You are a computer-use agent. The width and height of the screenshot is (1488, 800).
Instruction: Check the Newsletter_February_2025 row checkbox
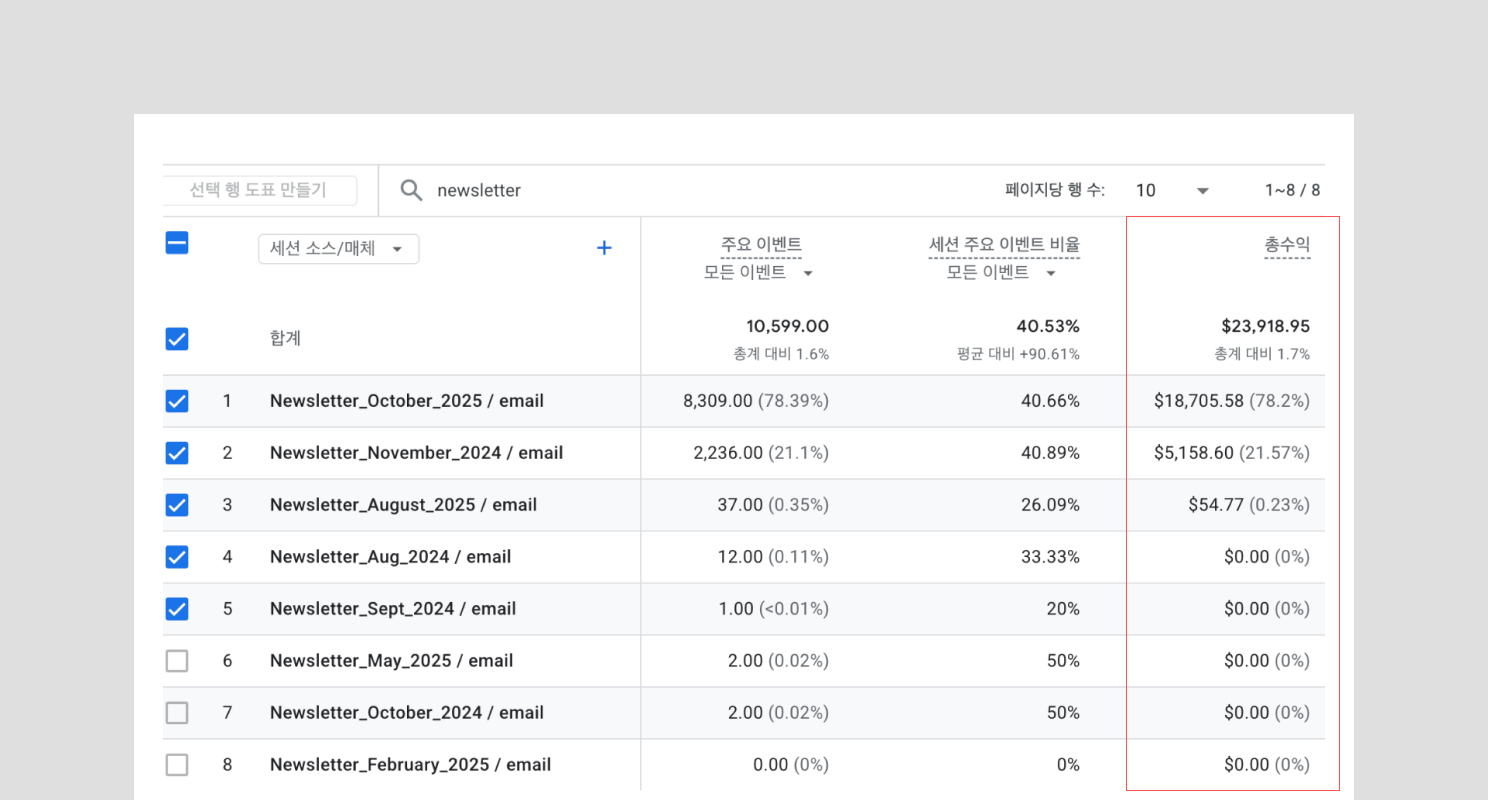coord(177,765)
